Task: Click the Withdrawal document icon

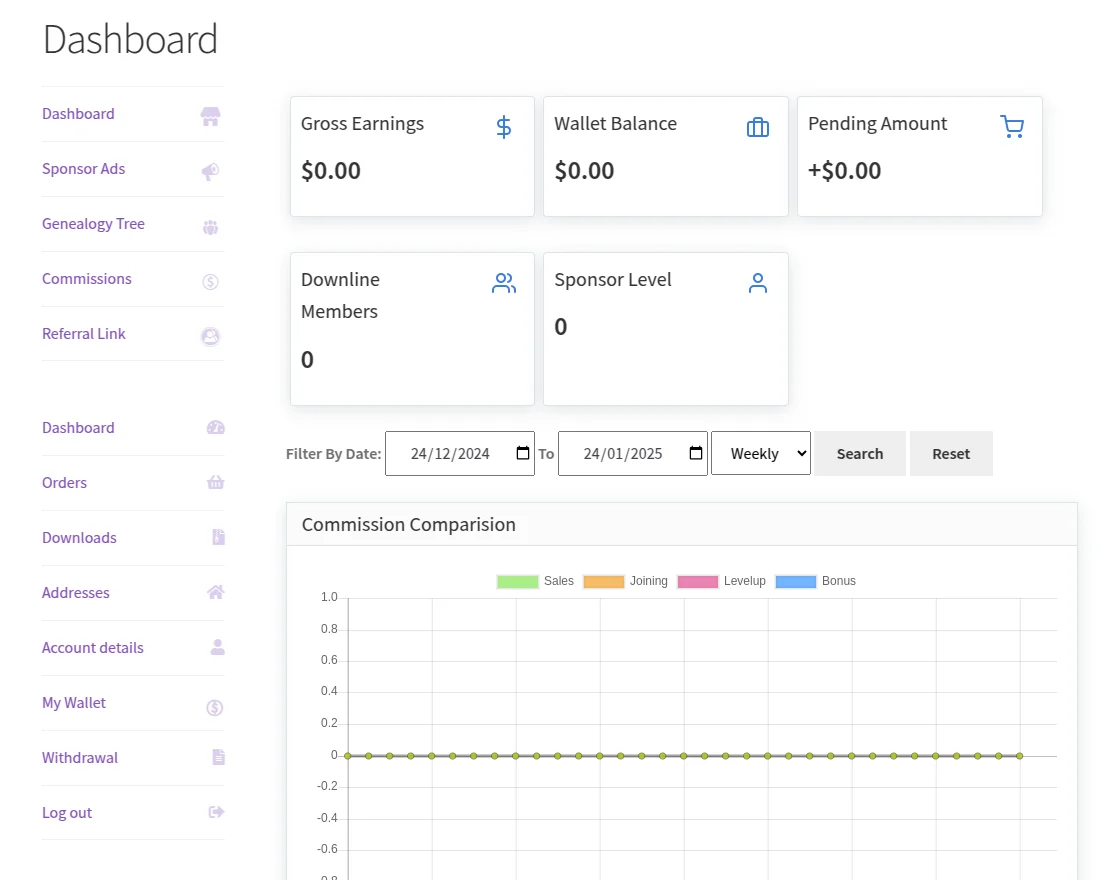Action: click(218, 757)
